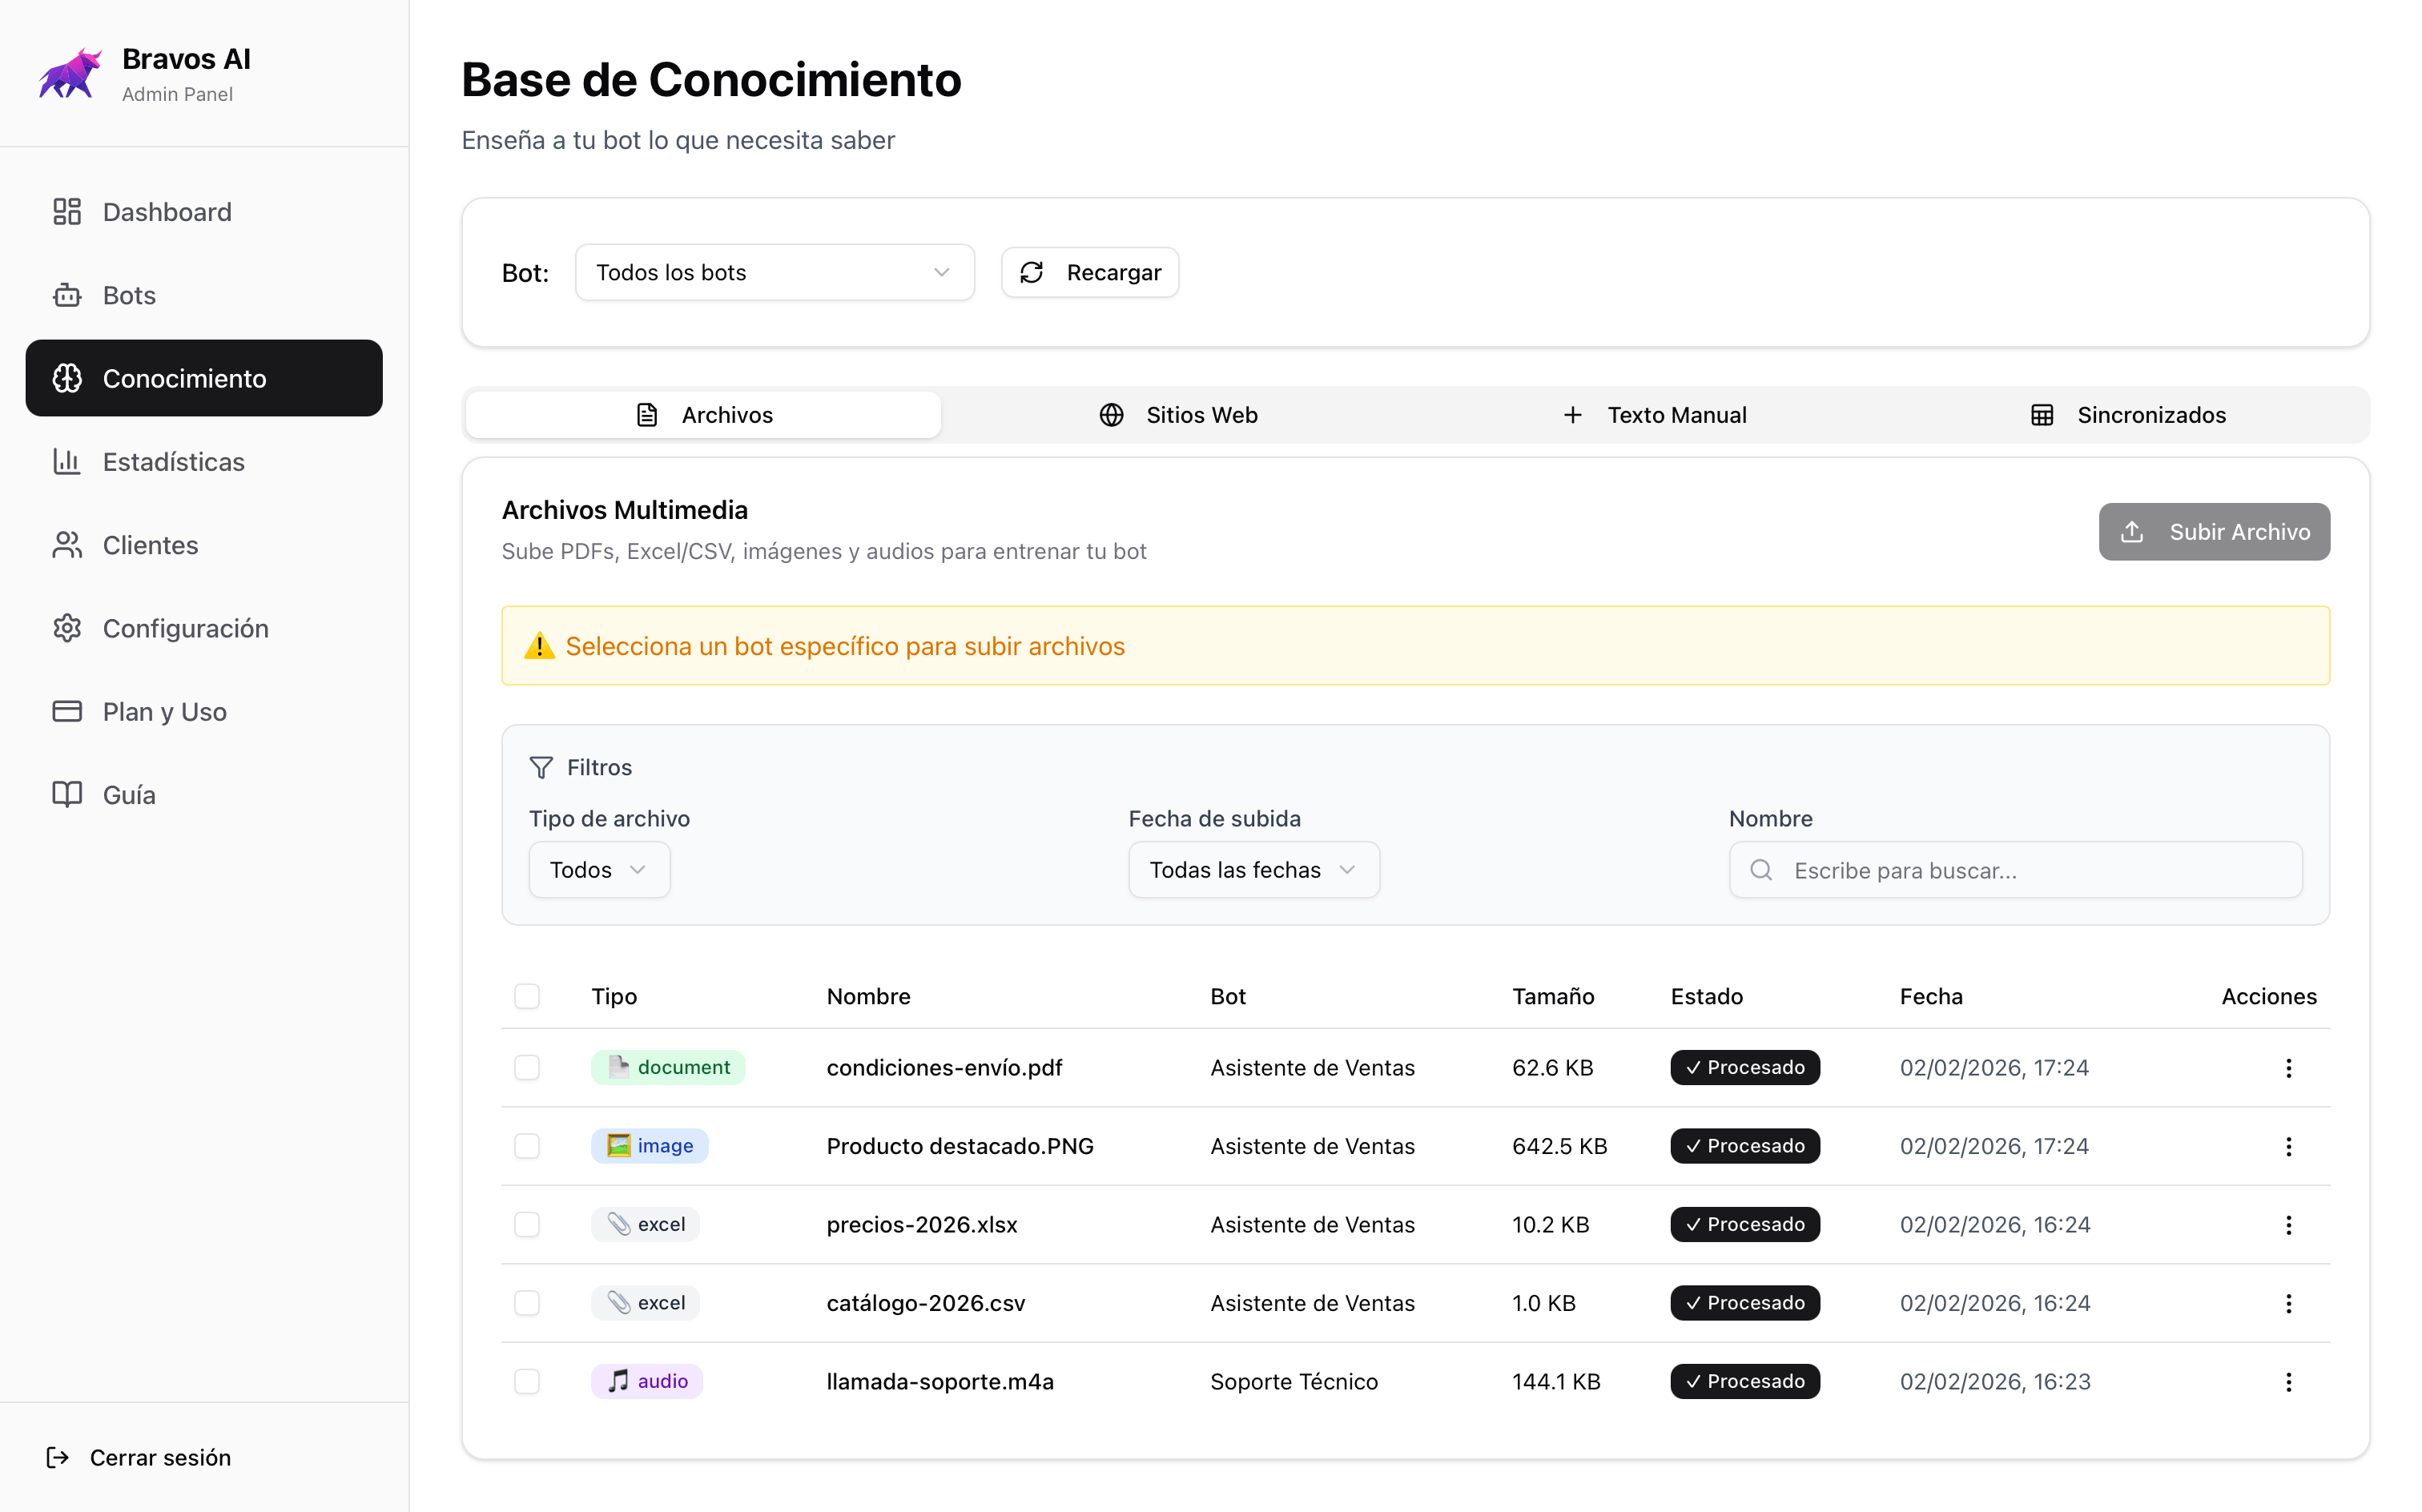Open Estadísticas from the sidebar
Screen dimensions: 2422x1512
[204, 461]
